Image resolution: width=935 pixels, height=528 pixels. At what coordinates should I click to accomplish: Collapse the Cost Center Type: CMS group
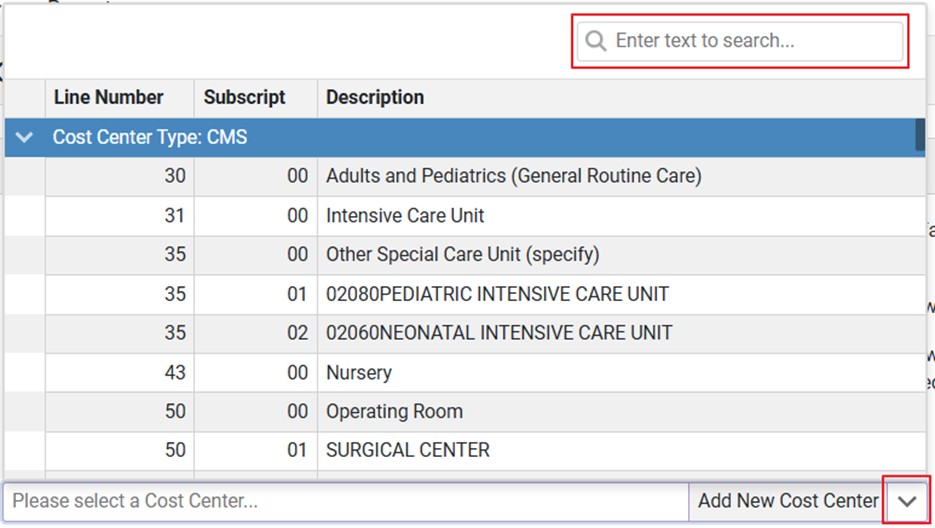point(25,137)
